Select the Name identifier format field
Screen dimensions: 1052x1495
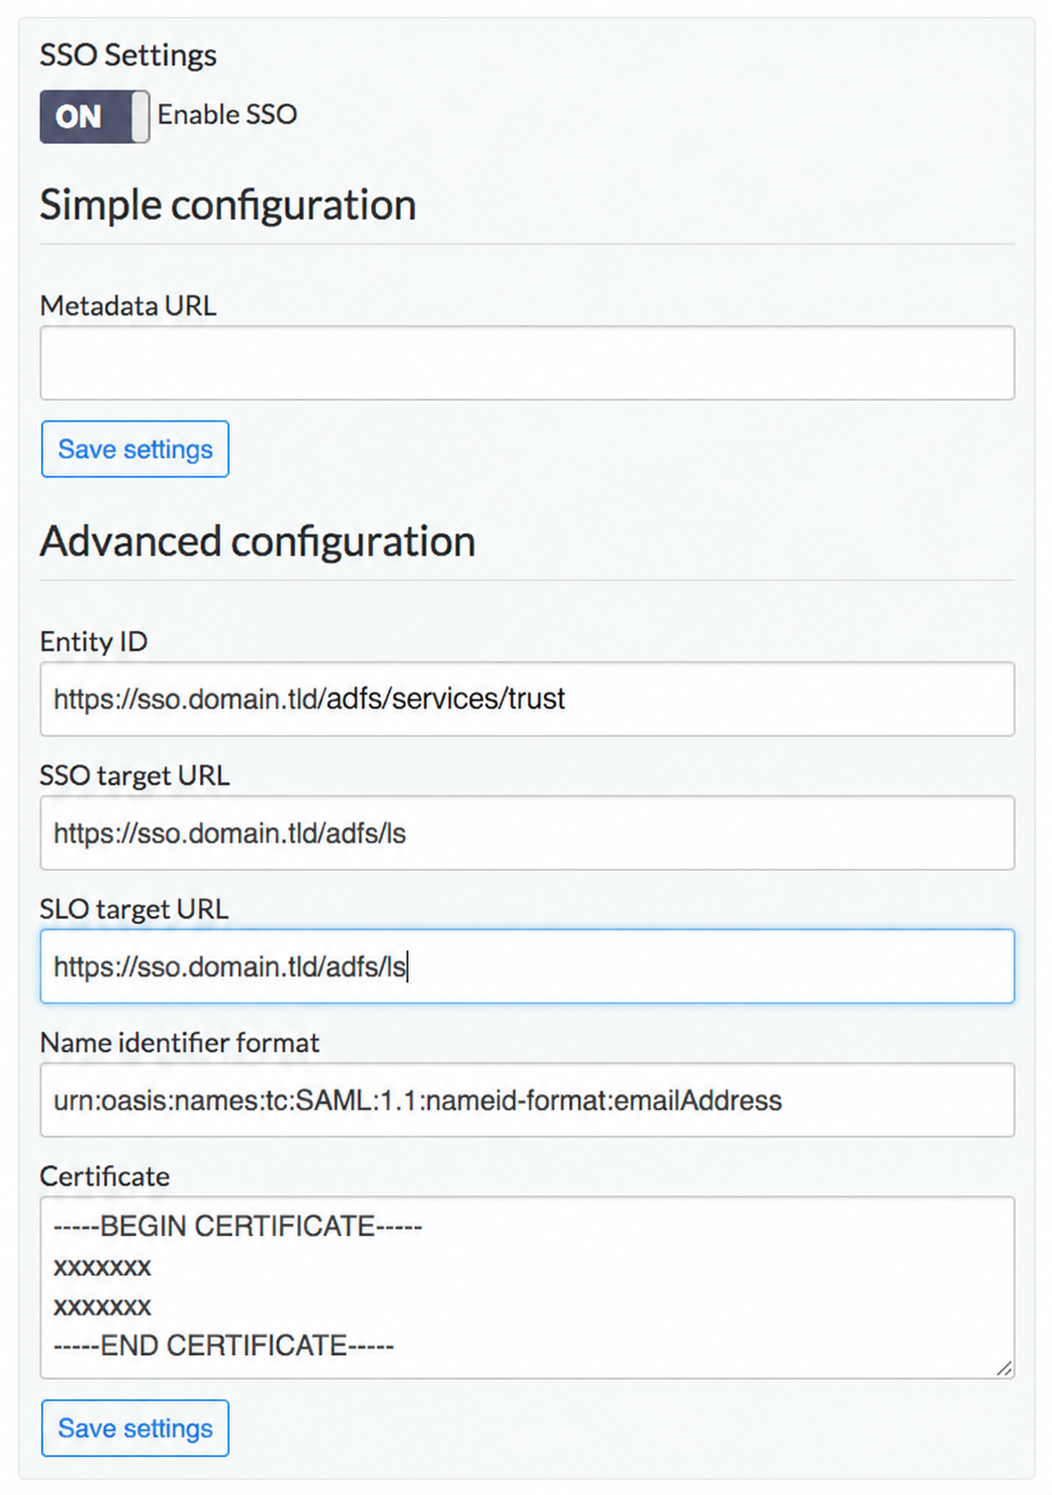[x=527, y=1100]
